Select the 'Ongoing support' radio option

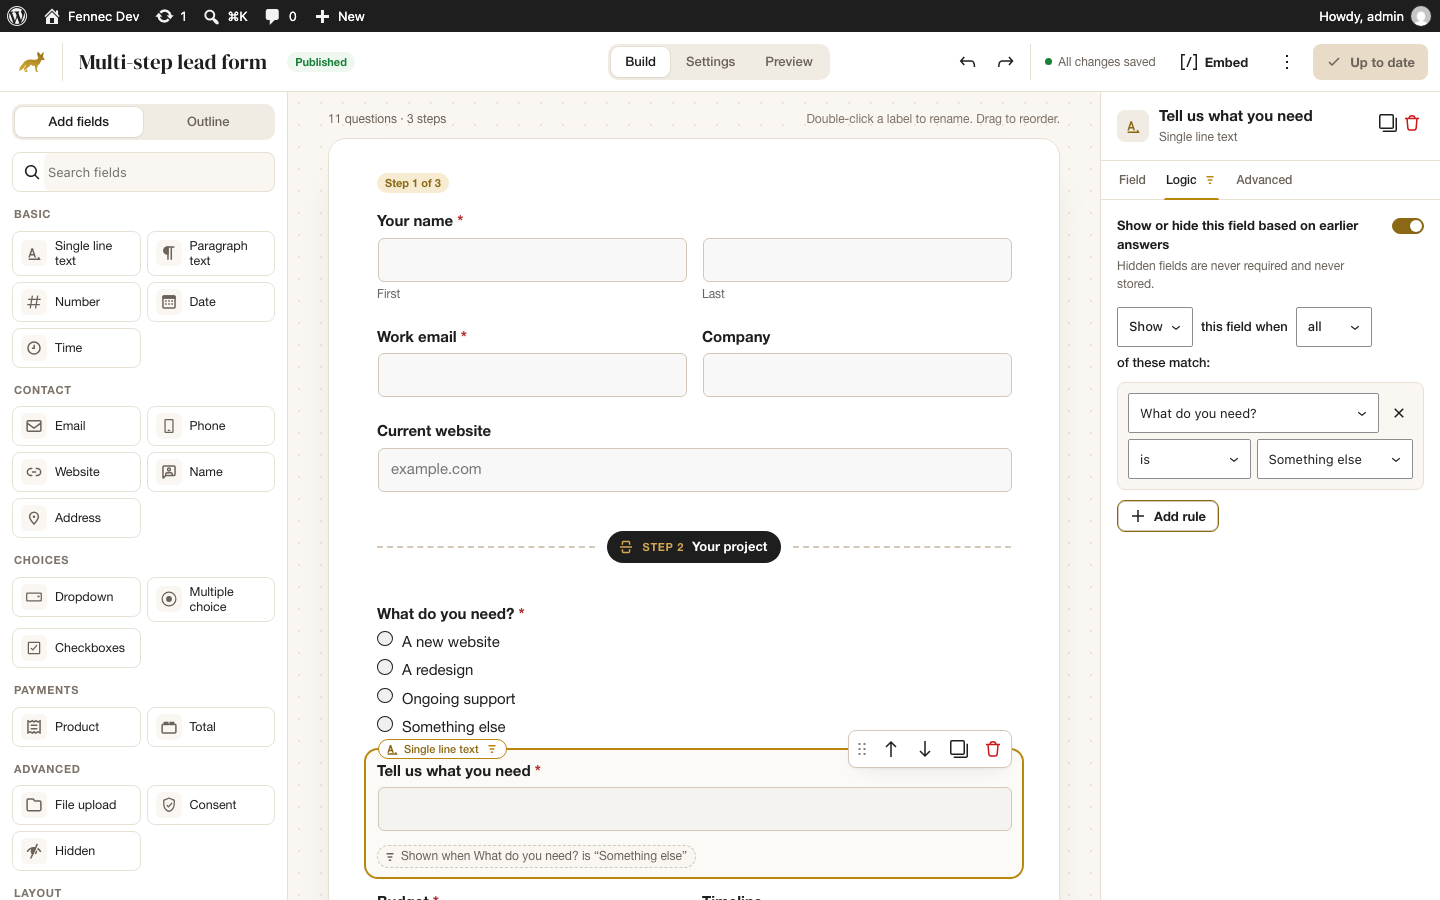[385, 696]
